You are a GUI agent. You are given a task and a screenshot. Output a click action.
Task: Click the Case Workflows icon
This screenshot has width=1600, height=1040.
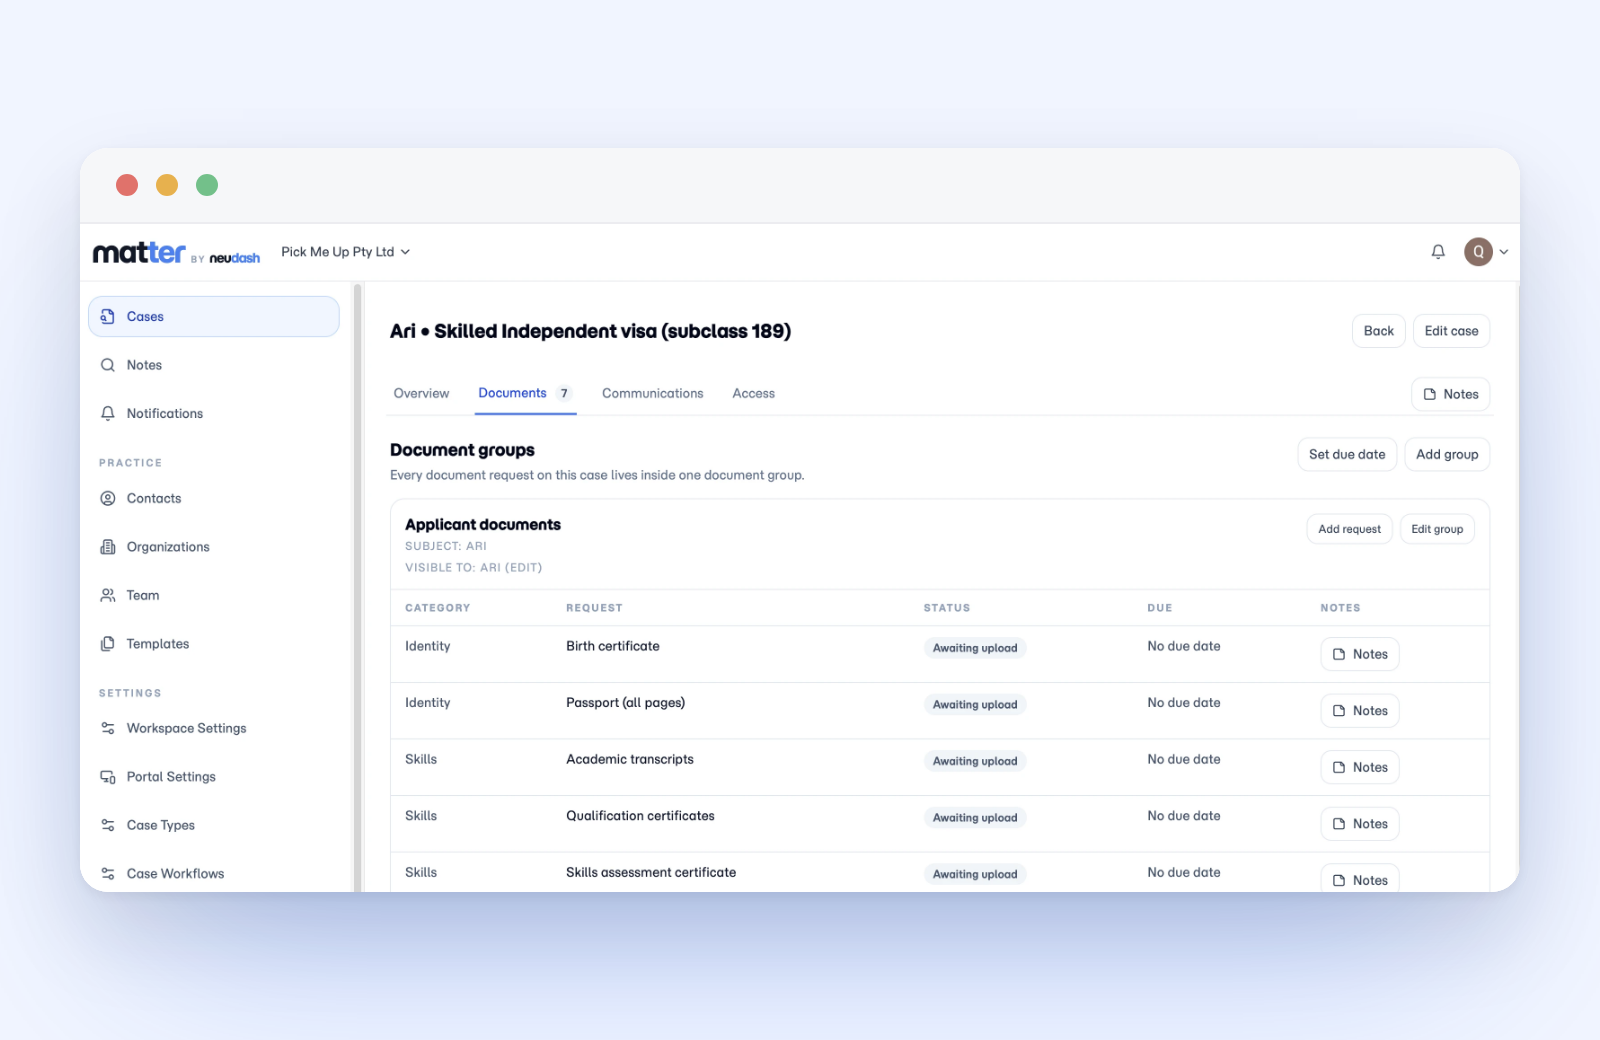click(x=108, y=874)
